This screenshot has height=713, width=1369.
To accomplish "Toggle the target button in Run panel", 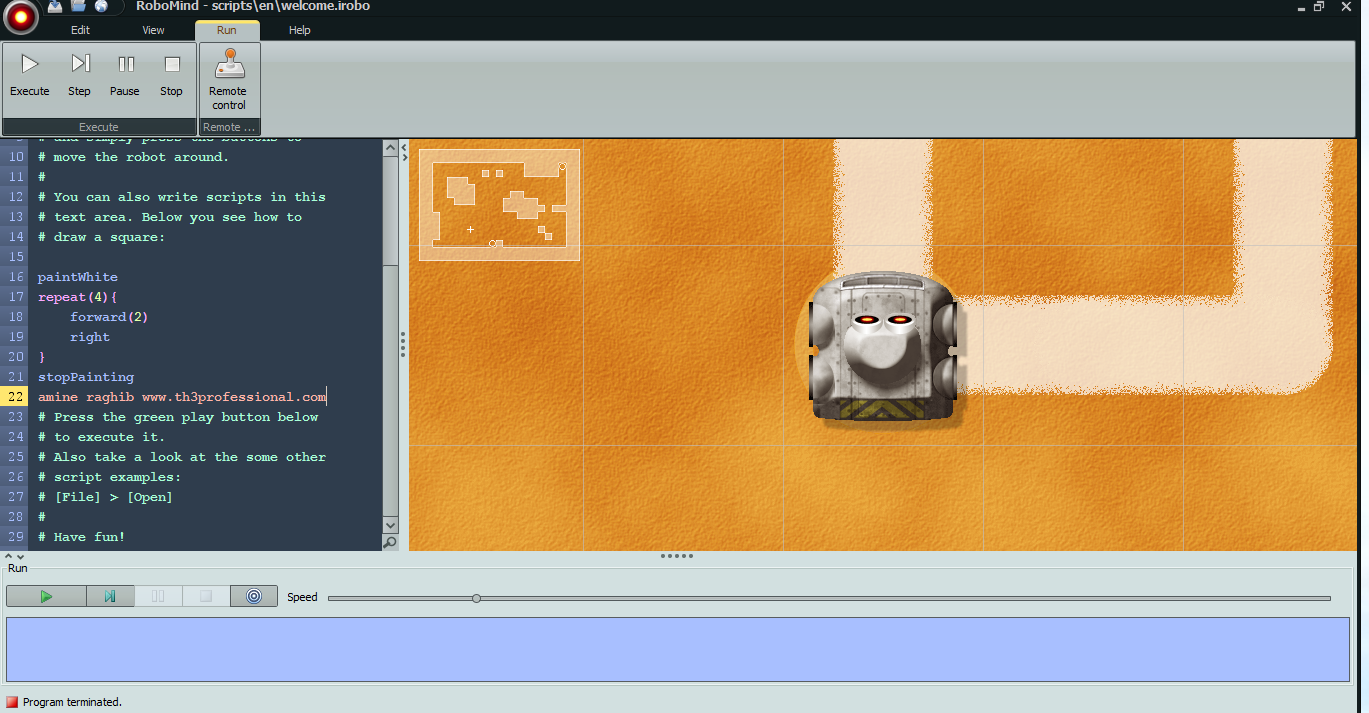I will [x=253, y=596].
